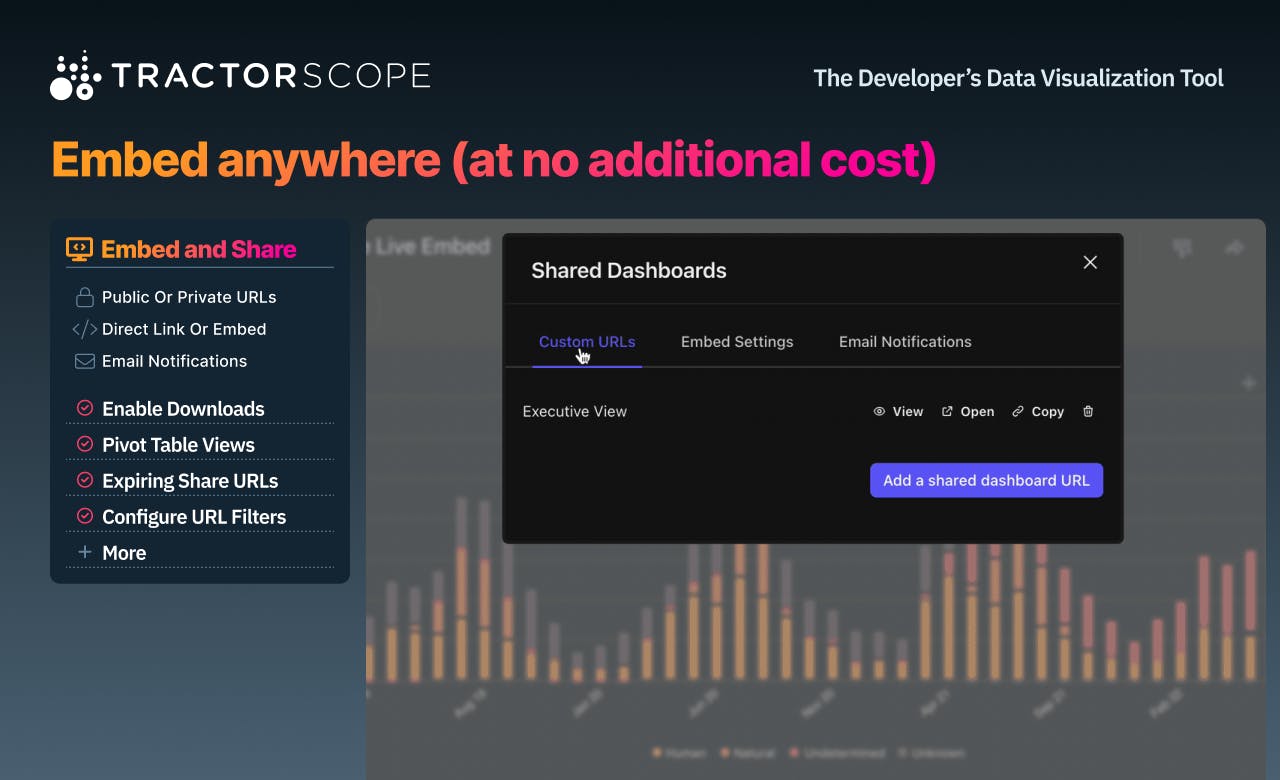The height and width of the screenshot is (780, 1280).
Task: Click the lock icon beside Public Or Private URLs
Action: (x=84, y=297)
